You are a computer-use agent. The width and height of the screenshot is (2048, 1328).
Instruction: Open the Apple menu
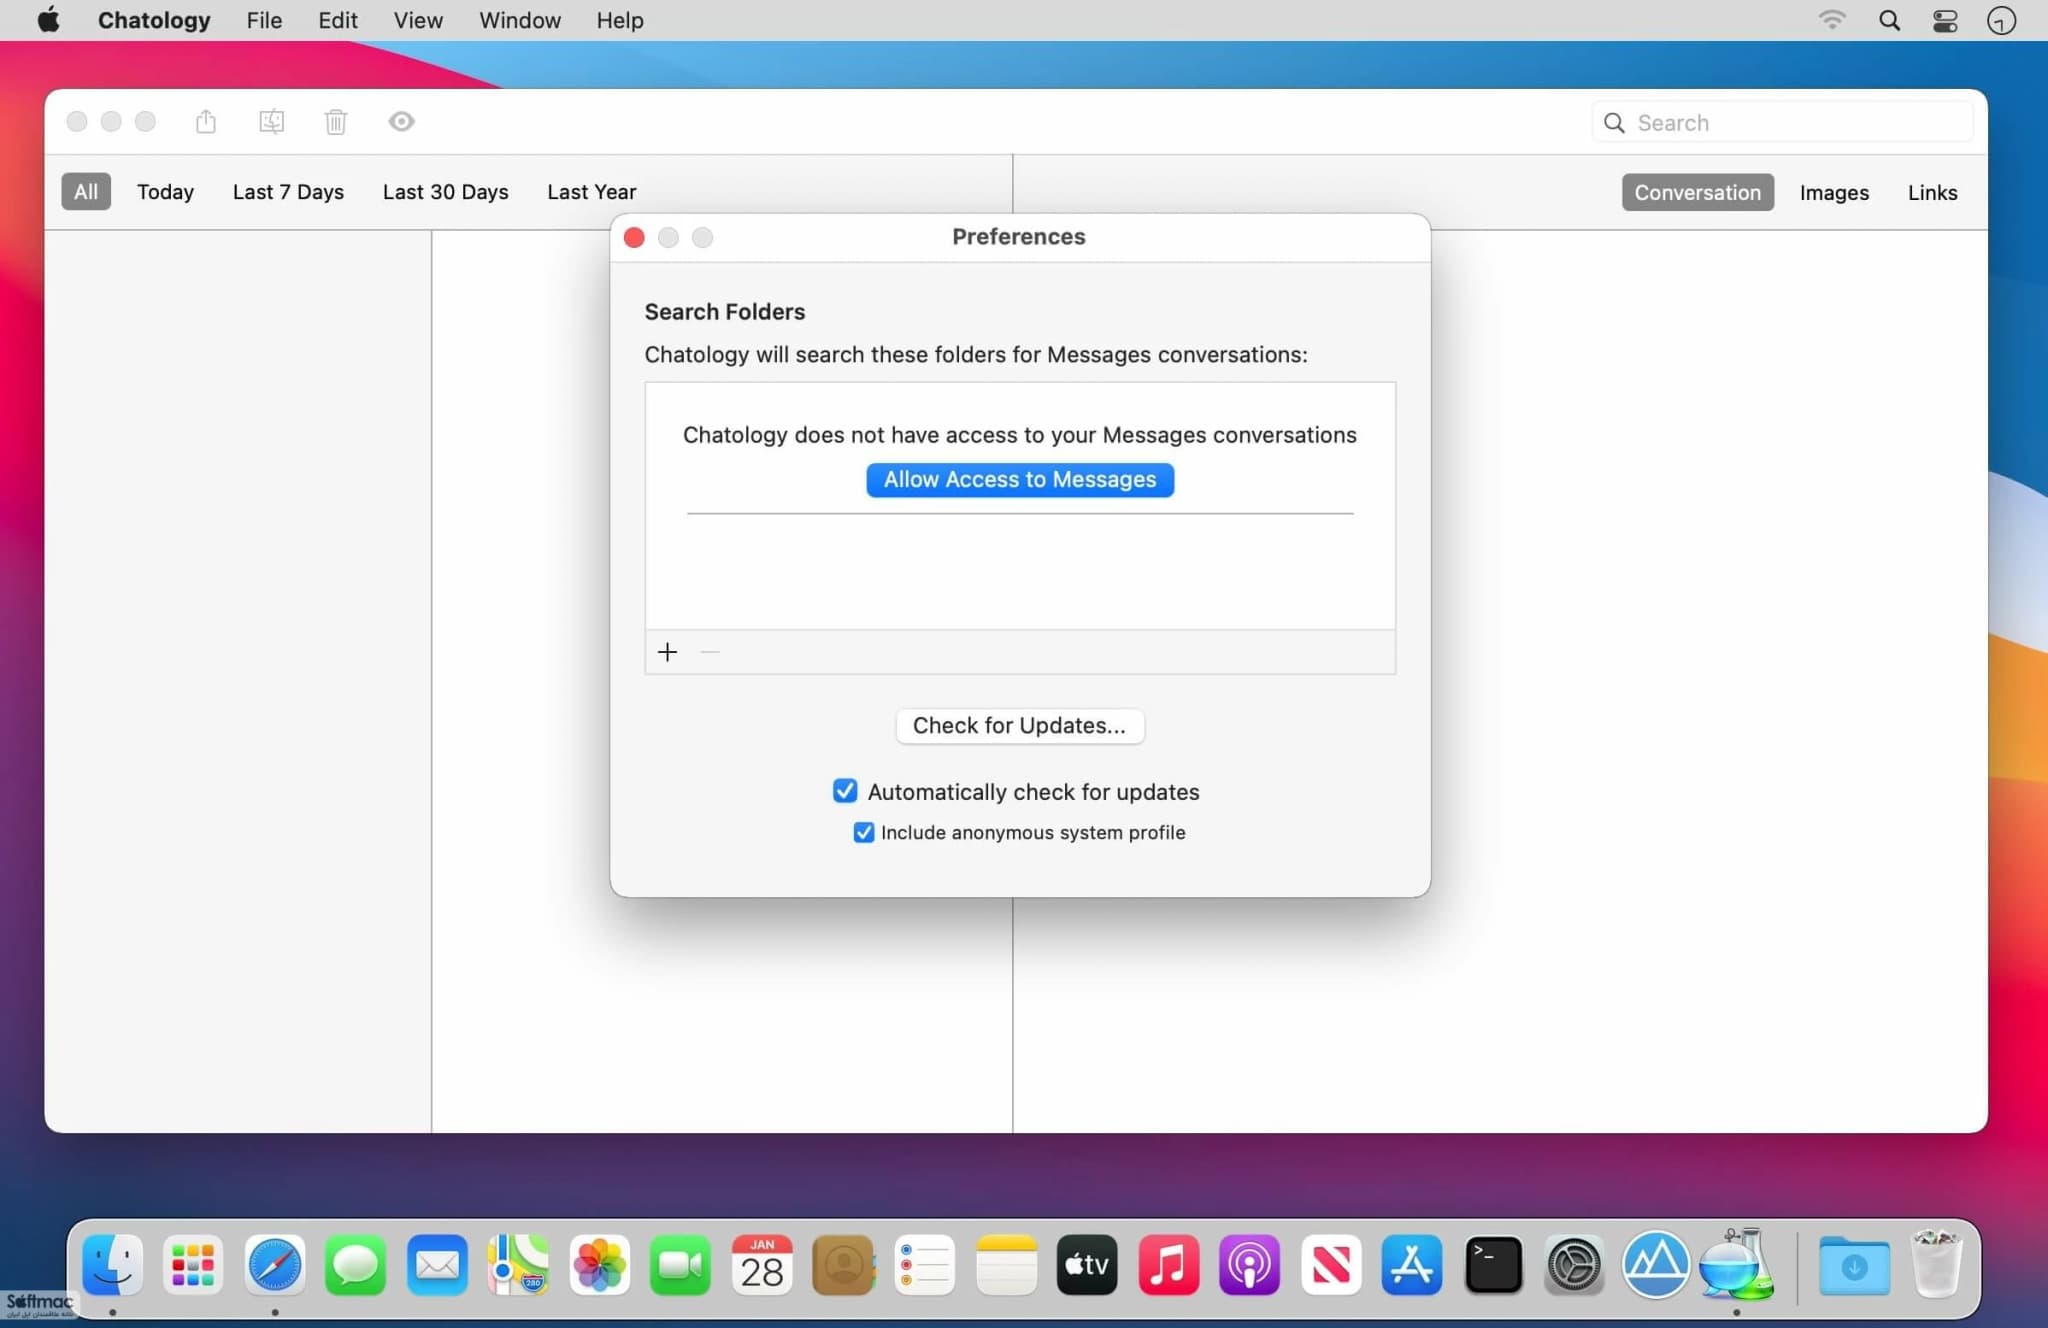48,20
